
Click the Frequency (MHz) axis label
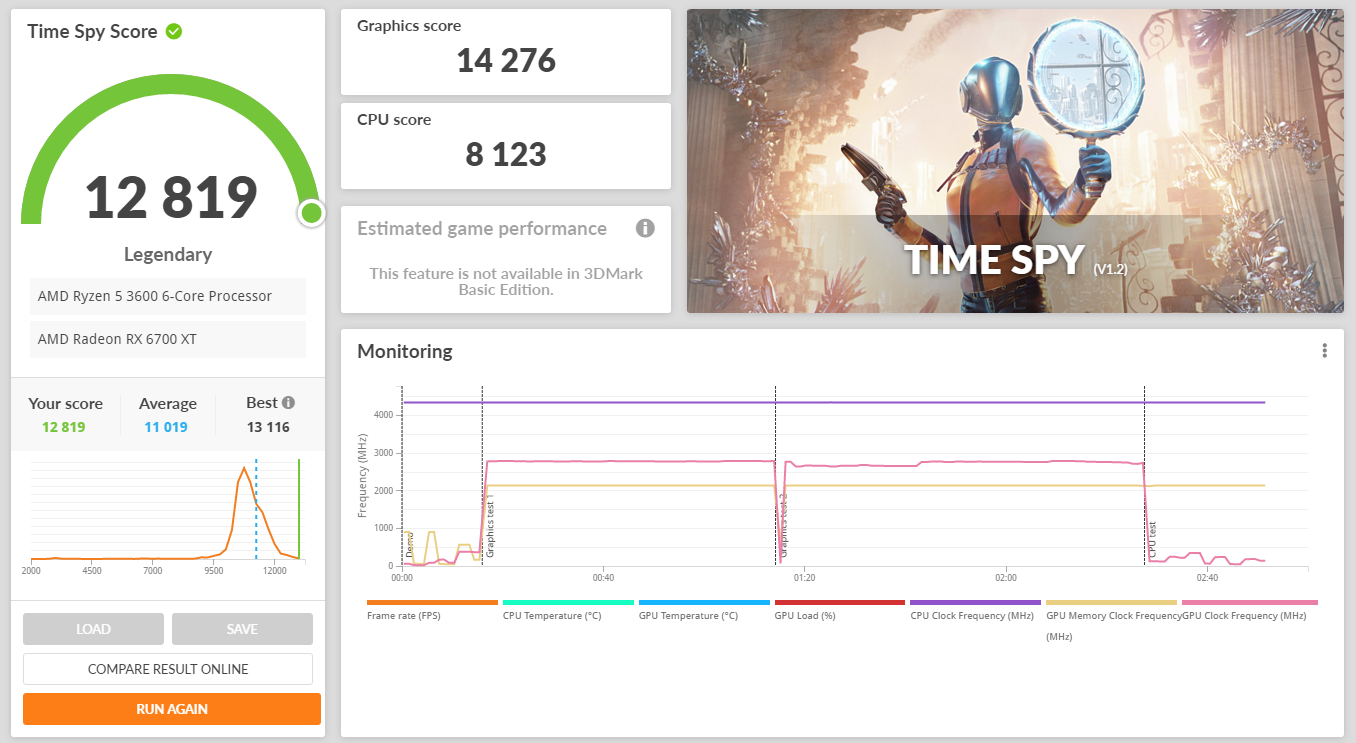362,475
